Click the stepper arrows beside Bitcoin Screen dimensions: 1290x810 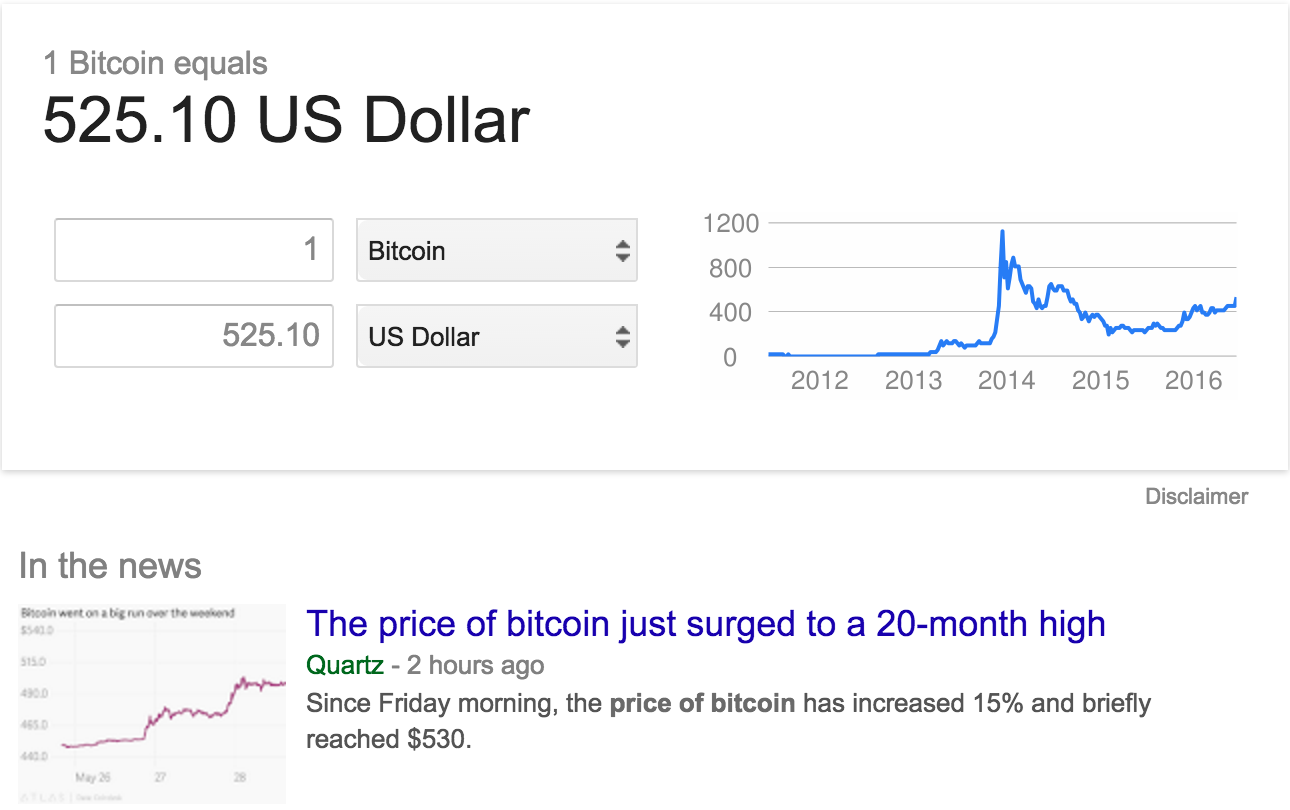pyautogui.click(x=622, y=250)
